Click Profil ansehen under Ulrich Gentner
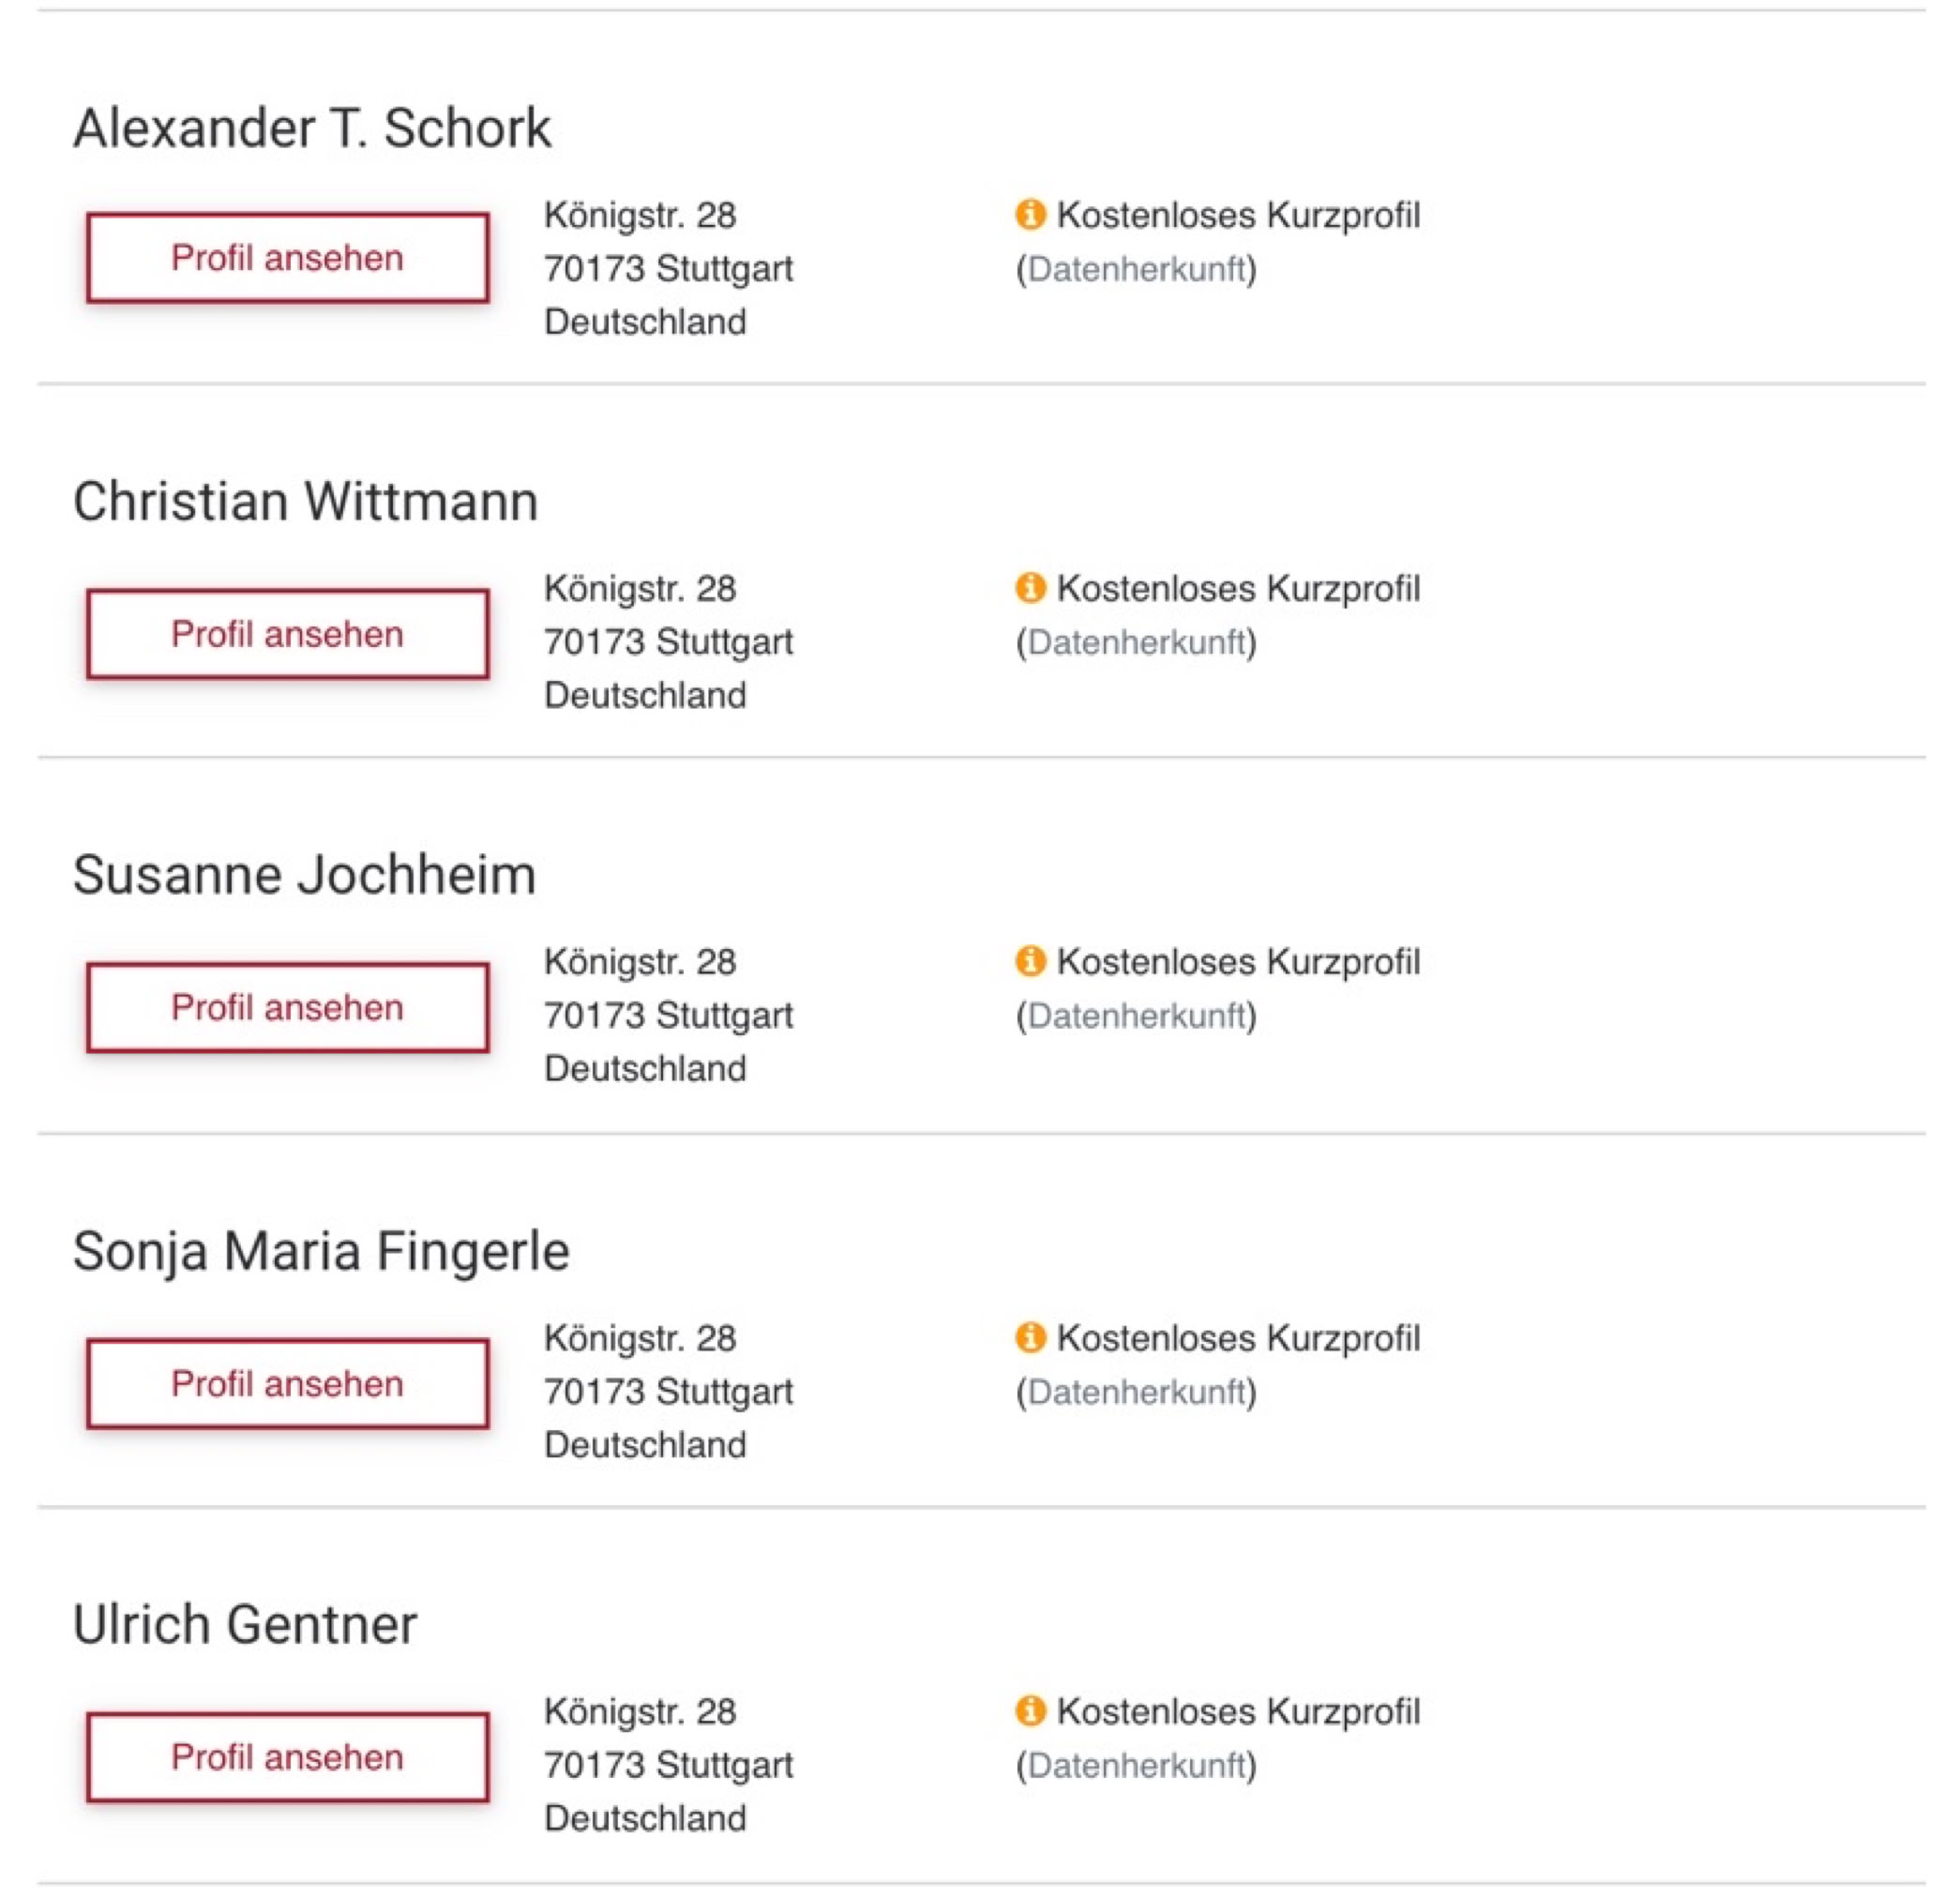 (x=287, y=1757)
